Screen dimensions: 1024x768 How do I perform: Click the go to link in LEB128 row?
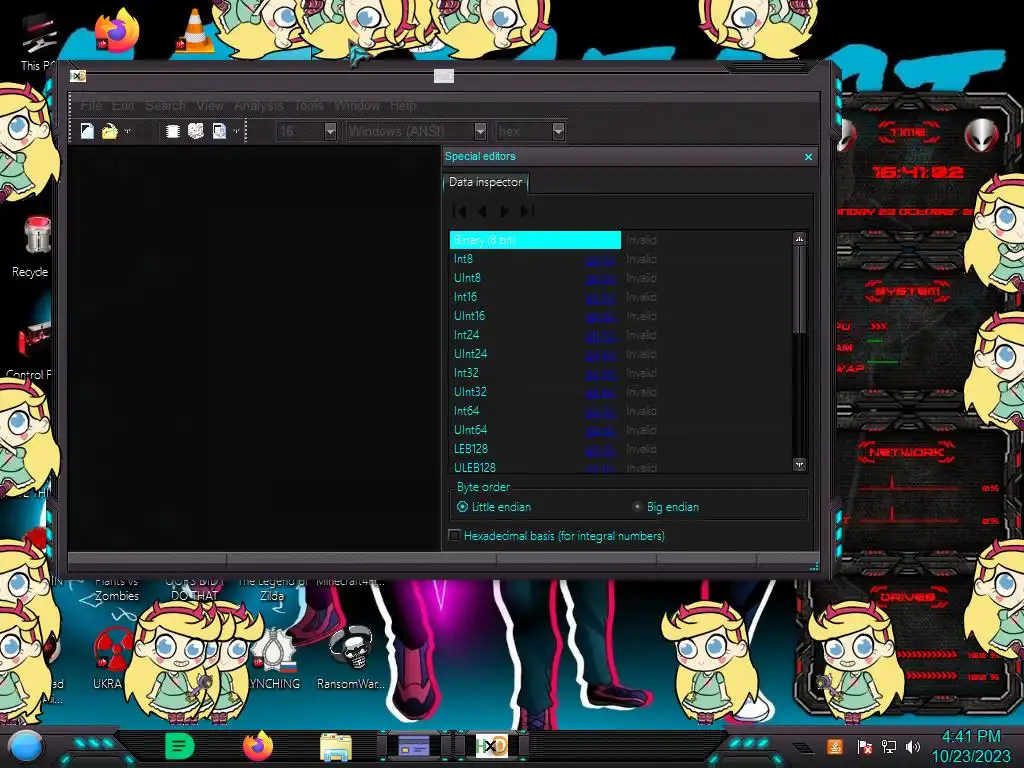[x=601, y=449]
